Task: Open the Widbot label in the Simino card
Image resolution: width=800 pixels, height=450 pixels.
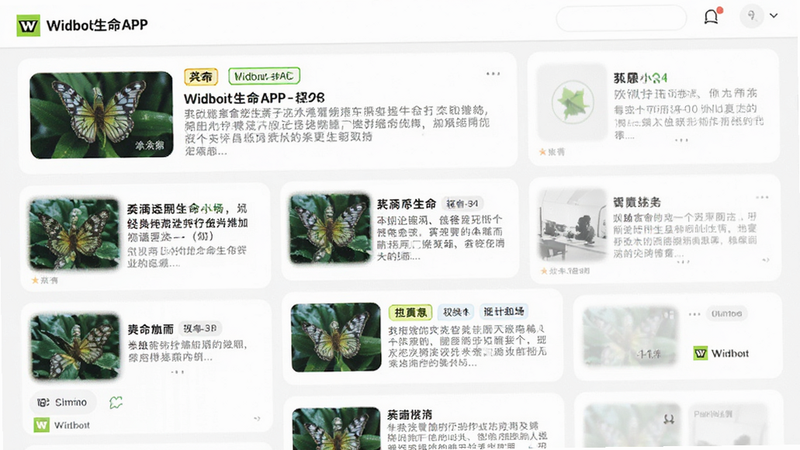Action: point(72,425)
